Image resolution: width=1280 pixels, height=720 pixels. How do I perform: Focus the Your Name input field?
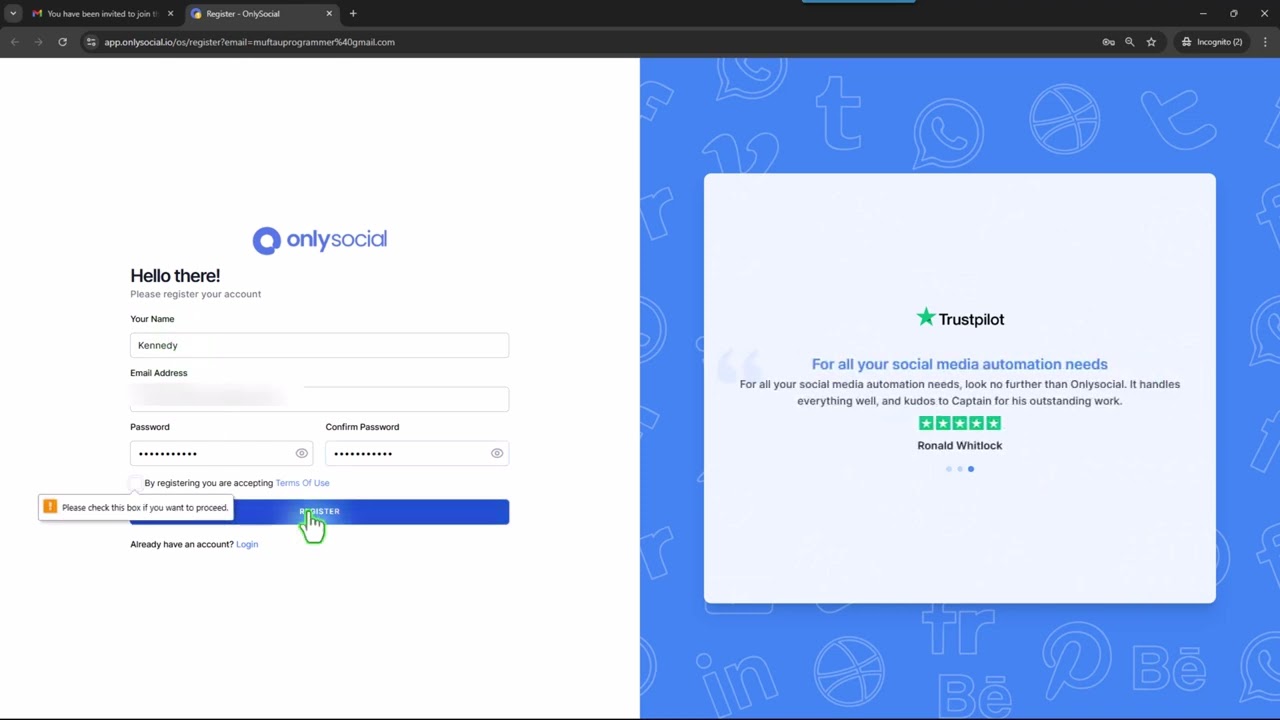[x=319, y=345]
